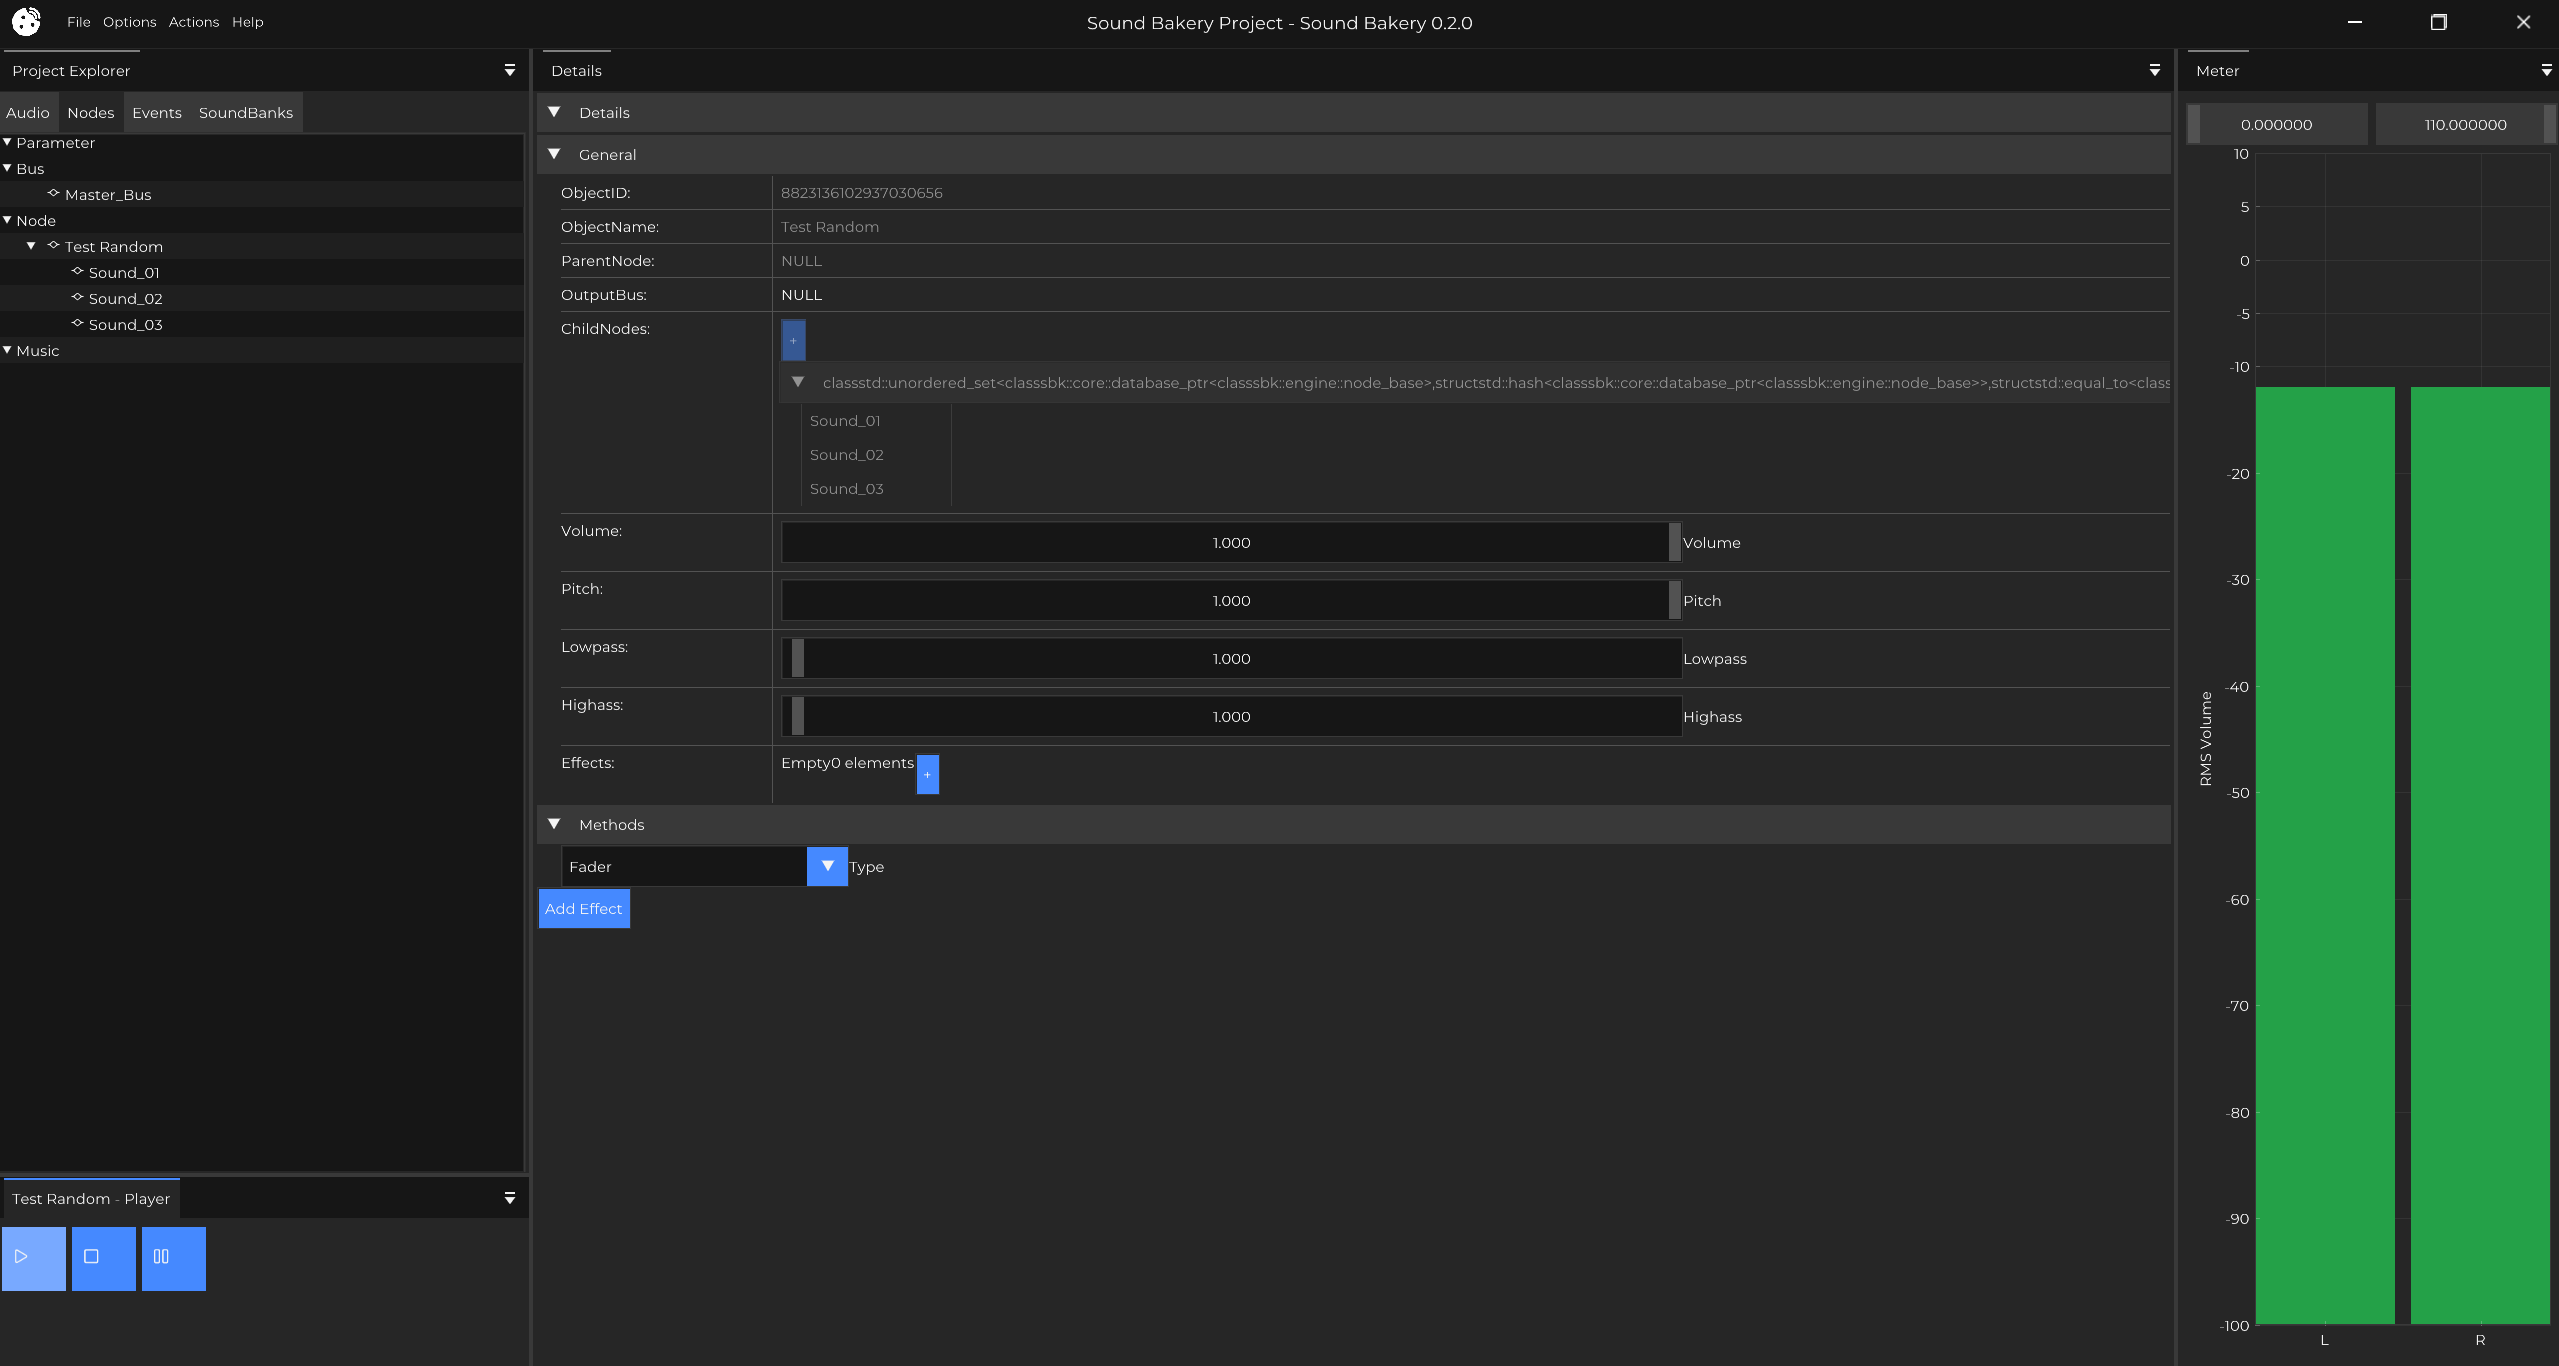Collapse the Methods section
This screenshot has width=2559, height=1366.
554,825
